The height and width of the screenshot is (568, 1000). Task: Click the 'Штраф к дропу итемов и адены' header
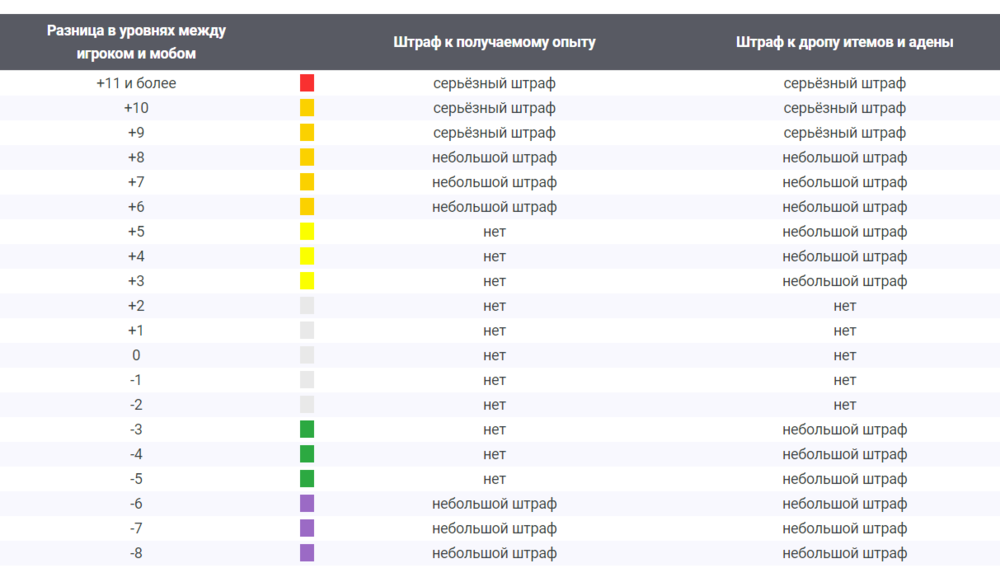844,42
